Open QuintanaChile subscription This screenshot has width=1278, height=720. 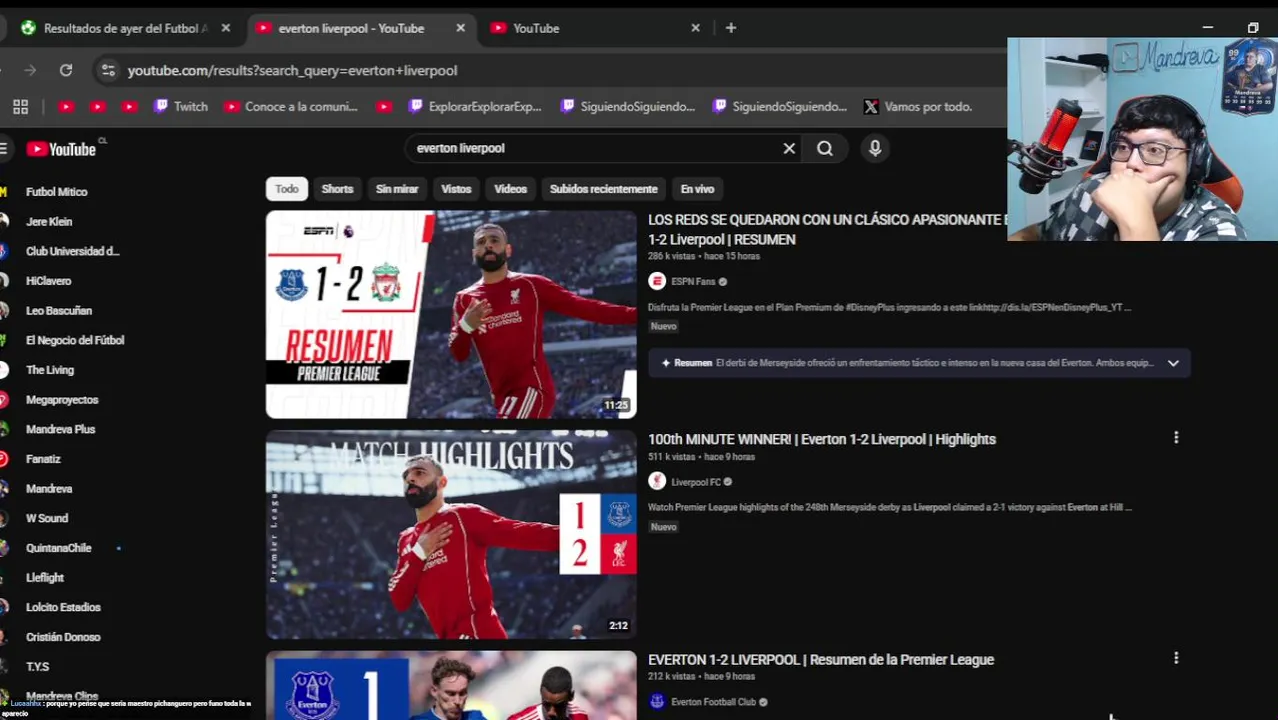[x=58, y=548]
